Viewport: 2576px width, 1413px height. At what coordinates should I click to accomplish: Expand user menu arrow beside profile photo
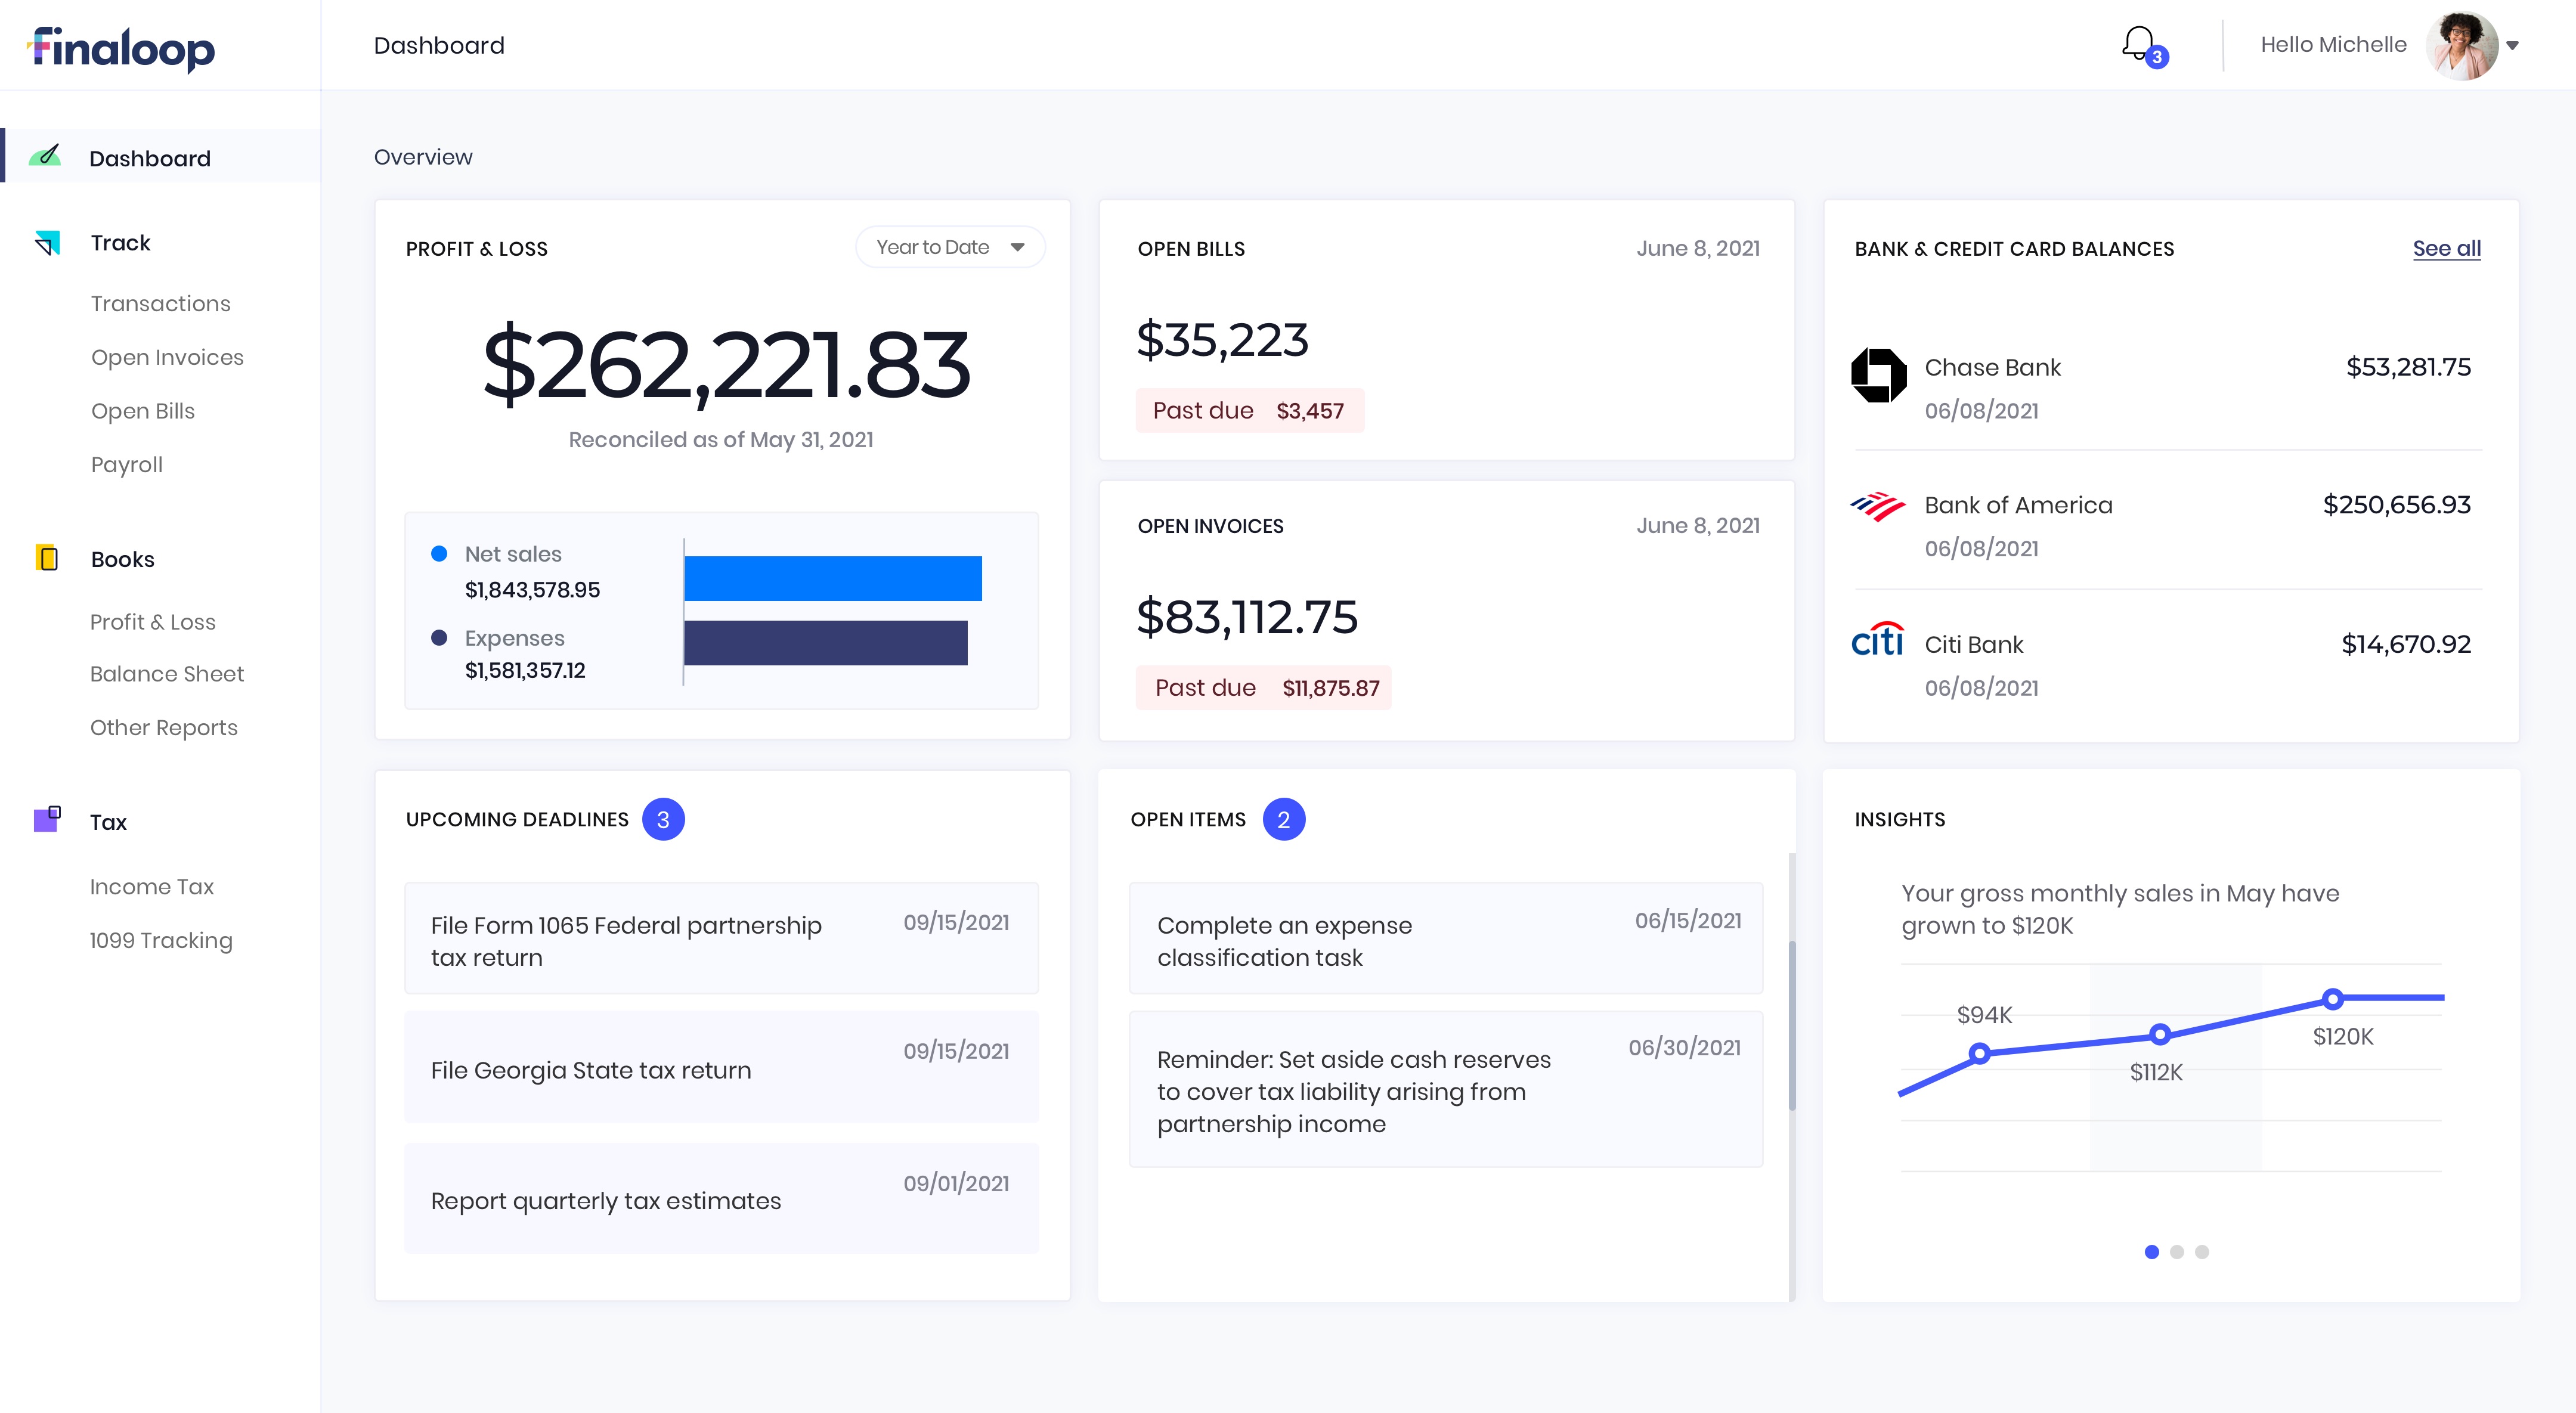pyautogui.click(x=2512, y=45)
